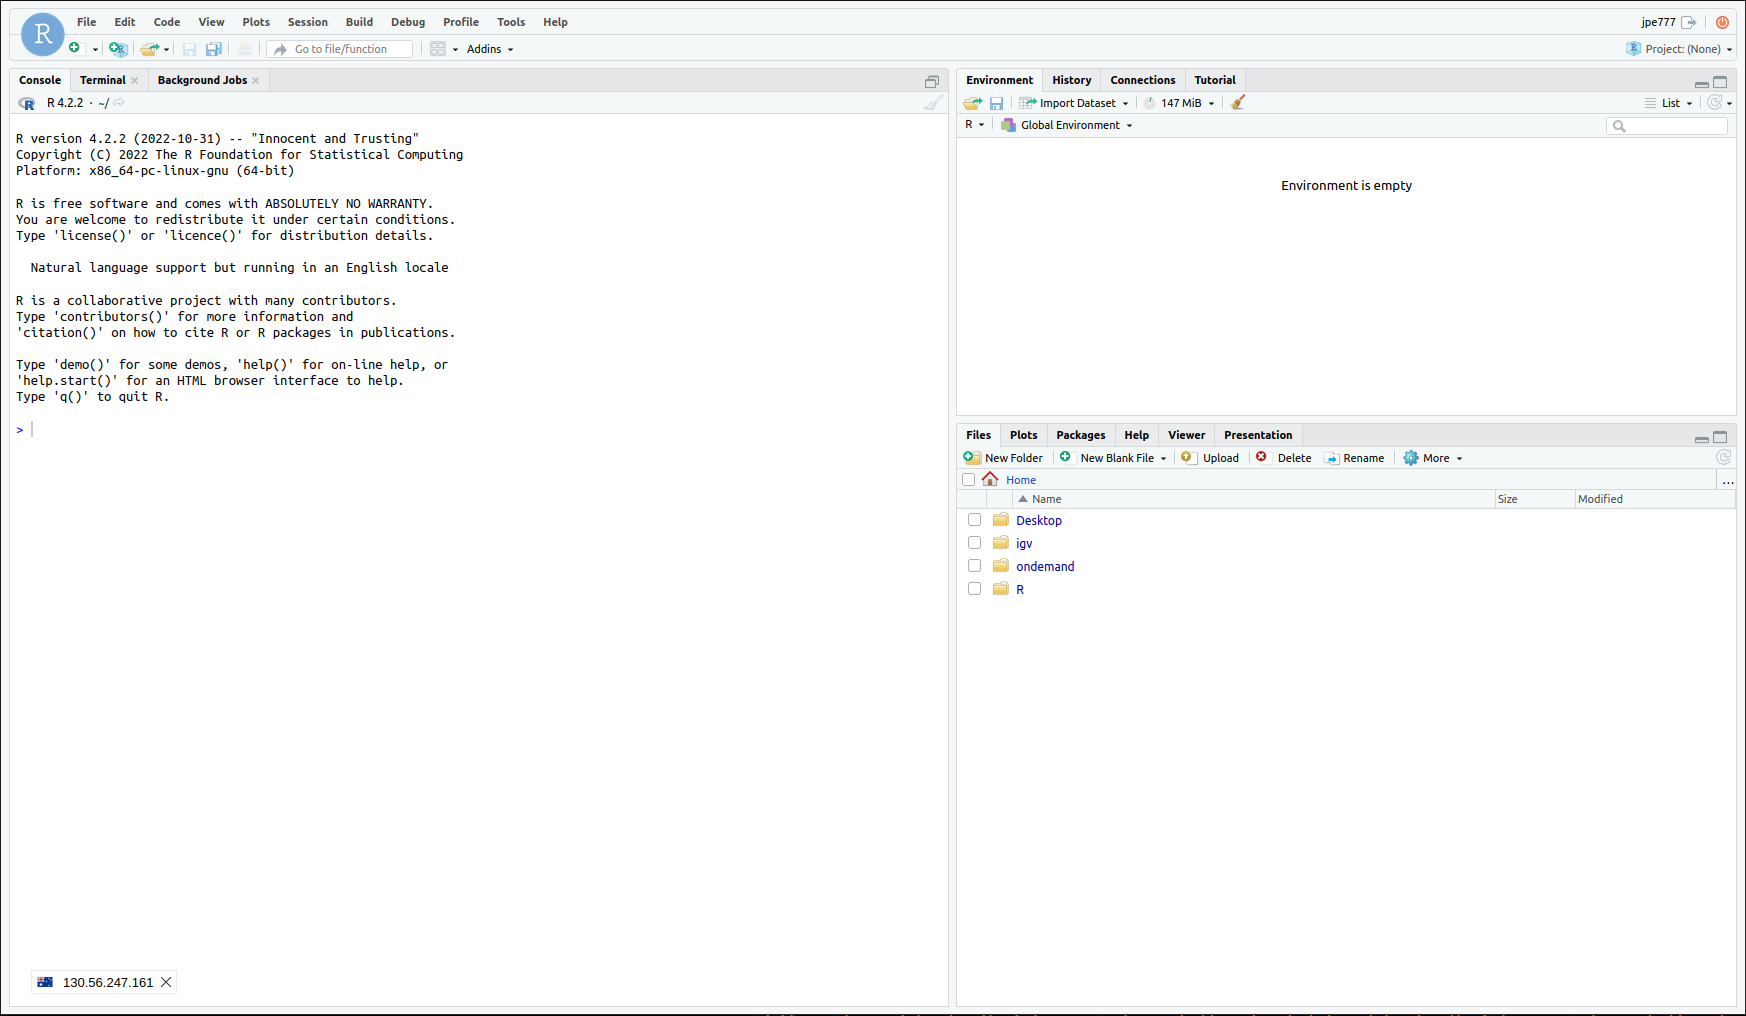This screenshot has height=1016, width=1746.
Task: Click the New File icon in main toolbar
Action: (75, 48)
